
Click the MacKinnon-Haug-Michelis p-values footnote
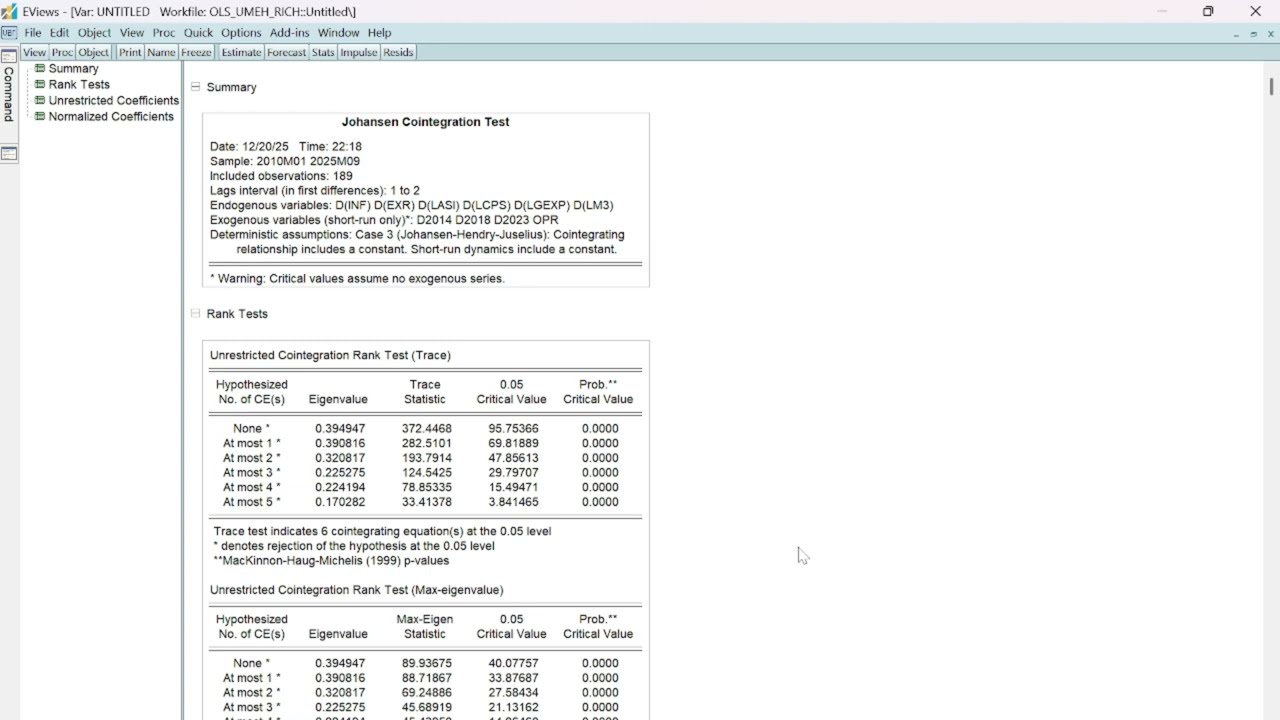point(331,561)
